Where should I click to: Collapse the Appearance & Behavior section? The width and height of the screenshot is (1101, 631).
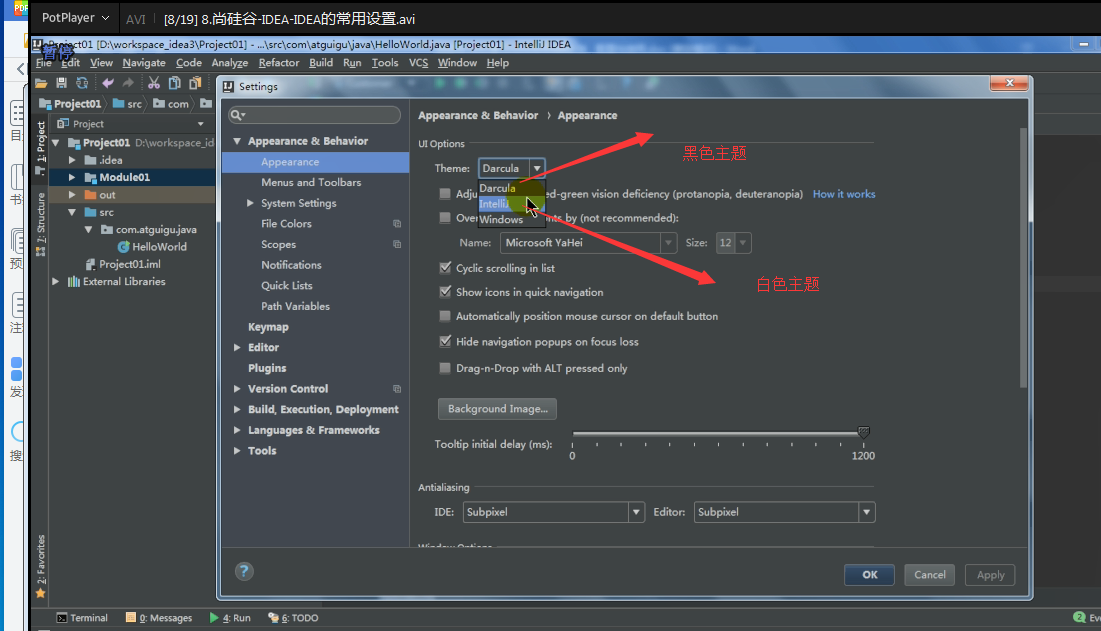(237, 141)
